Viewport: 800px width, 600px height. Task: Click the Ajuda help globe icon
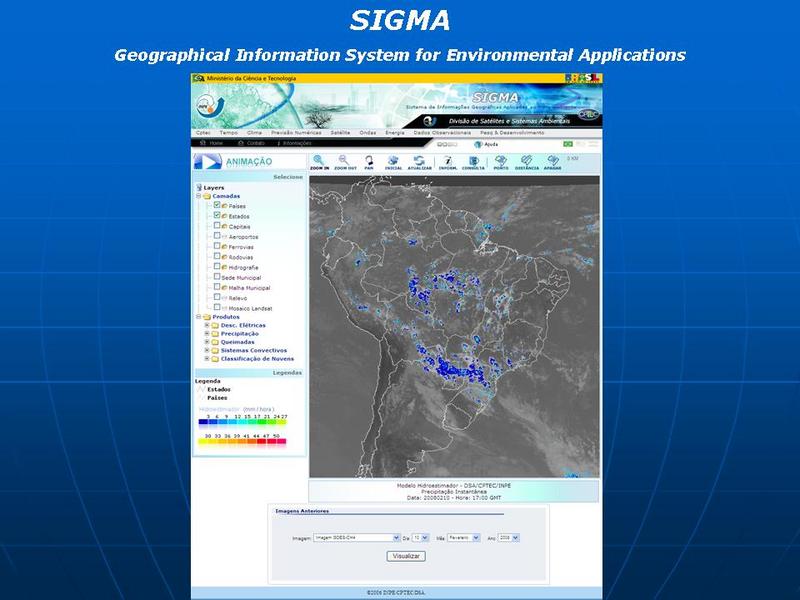coord(478,144)
